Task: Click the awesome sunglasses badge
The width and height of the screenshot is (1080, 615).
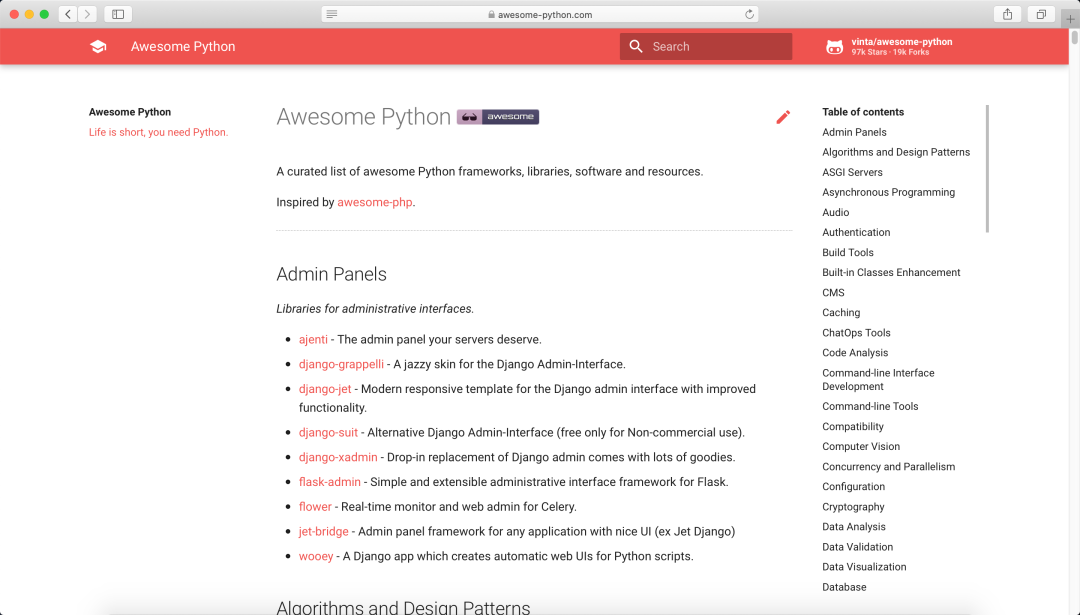Action: click(x=498, y=117)
